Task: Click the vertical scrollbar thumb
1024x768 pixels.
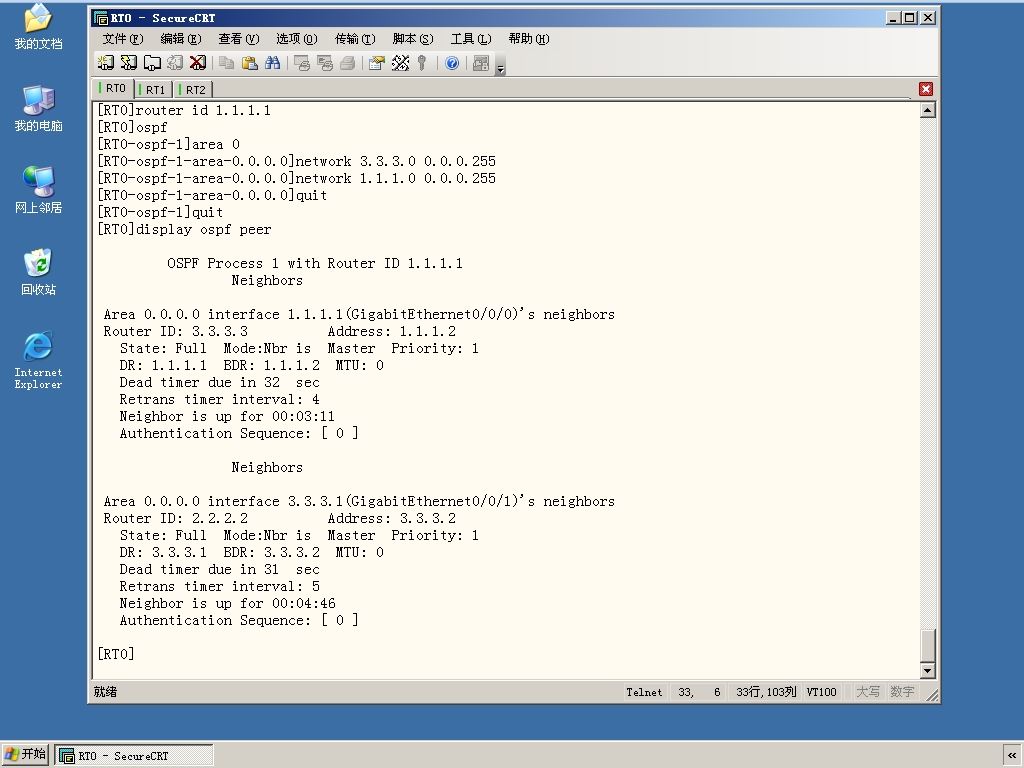Action: (927, 645)
